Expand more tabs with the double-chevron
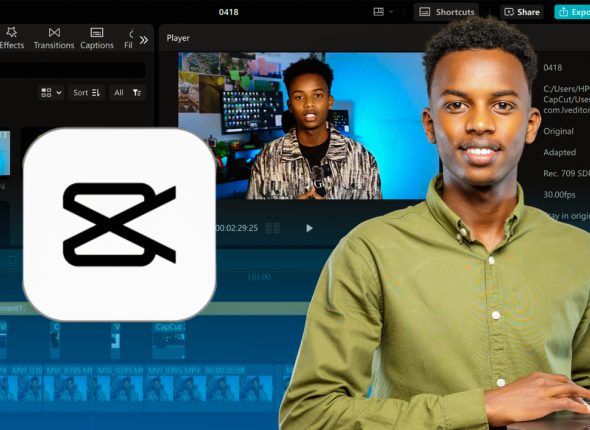Screen dimensions: 590x430 click(x=144, y=40)
